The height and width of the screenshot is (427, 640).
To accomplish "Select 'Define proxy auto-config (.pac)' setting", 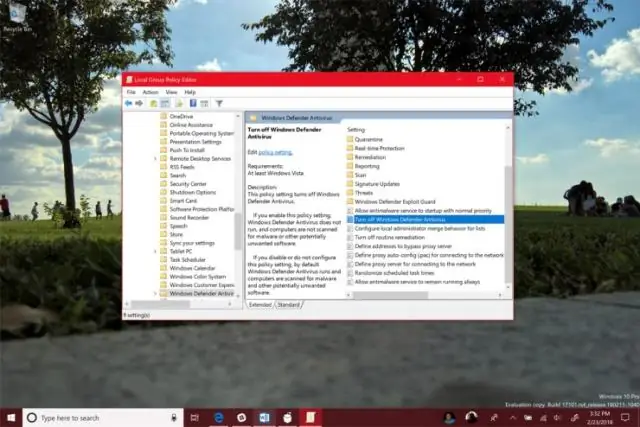I will click(x=425, y=255).
